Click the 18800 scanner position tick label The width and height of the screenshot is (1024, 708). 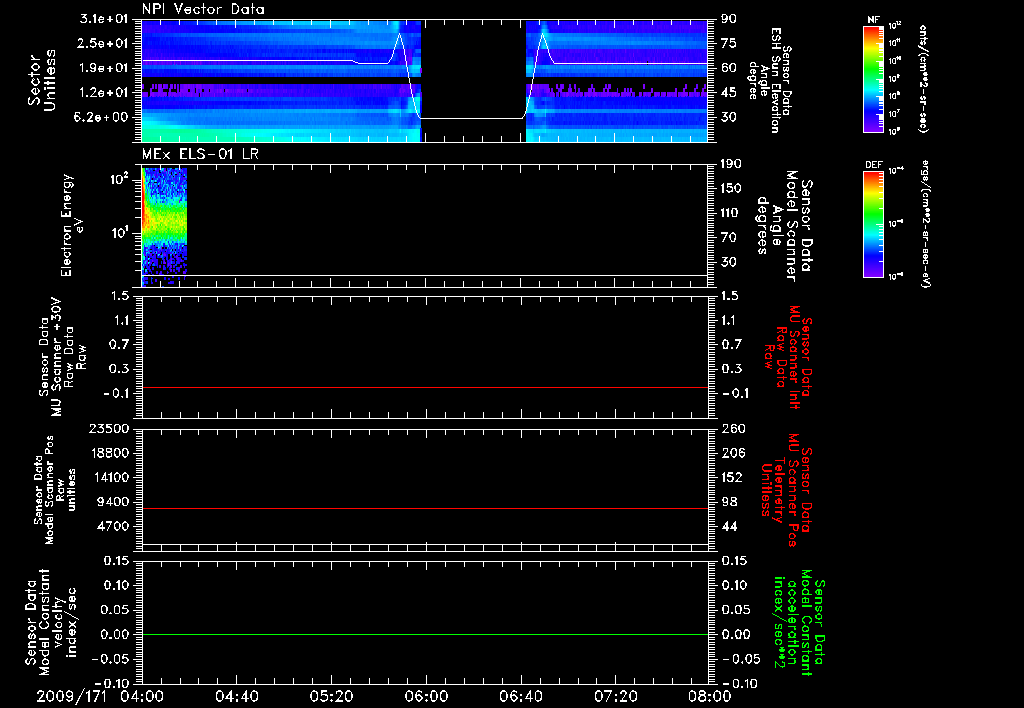[x=109, y=453]
